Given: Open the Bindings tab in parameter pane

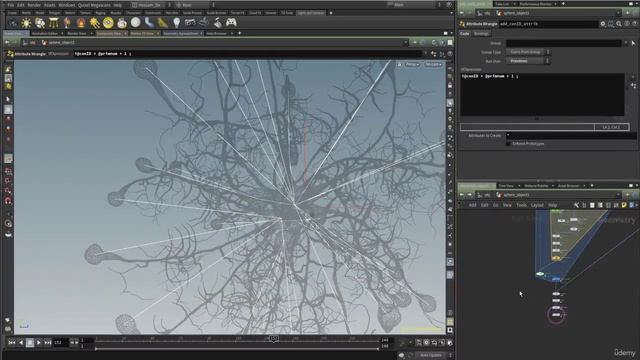Looking at the screenshot, I should [481, 33].
